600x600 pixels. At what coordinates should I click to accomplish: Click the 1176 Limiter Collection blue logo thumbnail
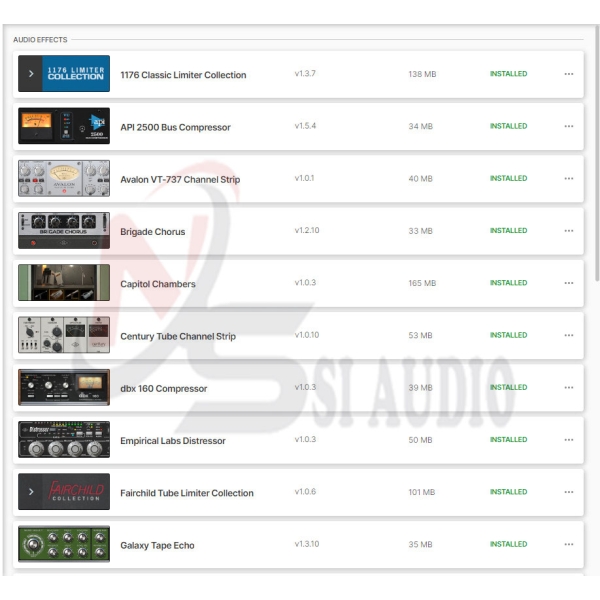76,73
